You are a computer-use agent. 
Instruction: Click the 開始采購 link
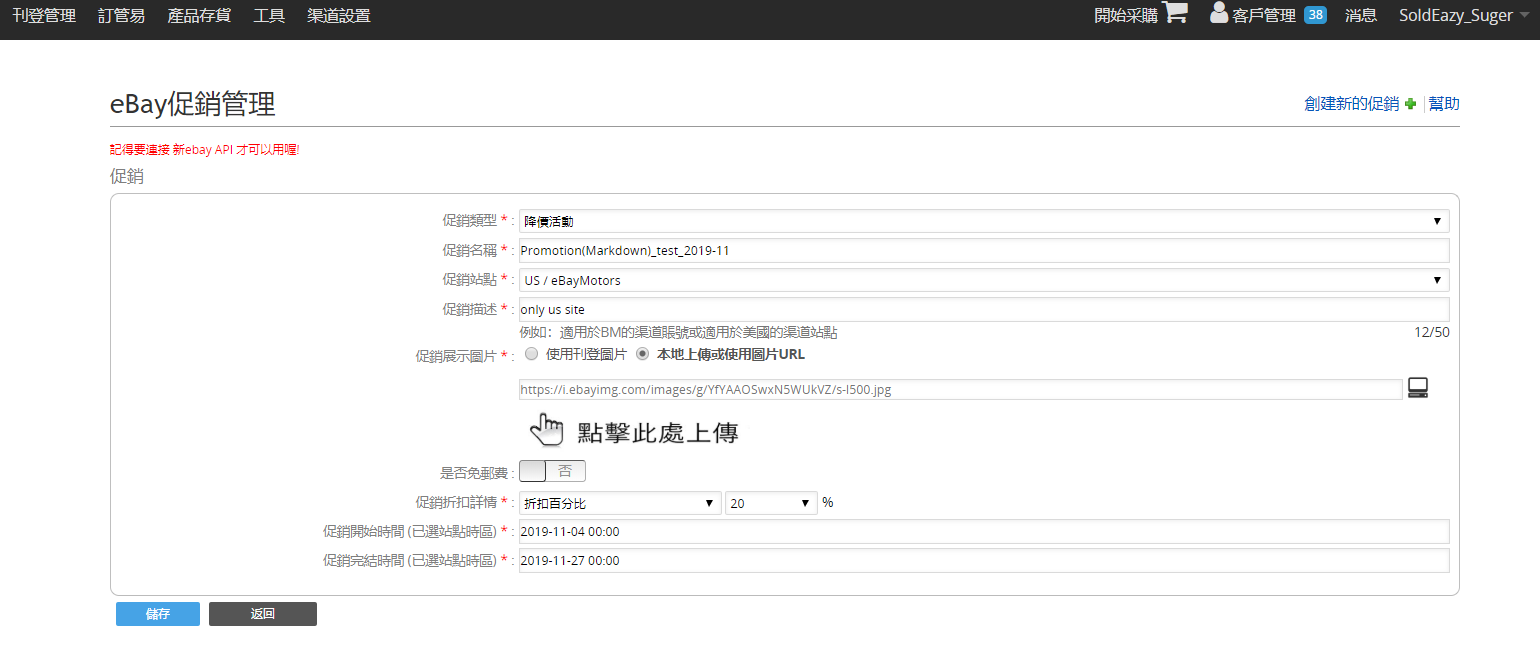pos(1126,15)
